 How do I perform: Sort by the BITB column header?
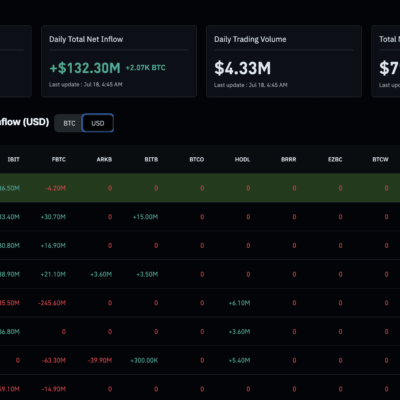(151, 159)
